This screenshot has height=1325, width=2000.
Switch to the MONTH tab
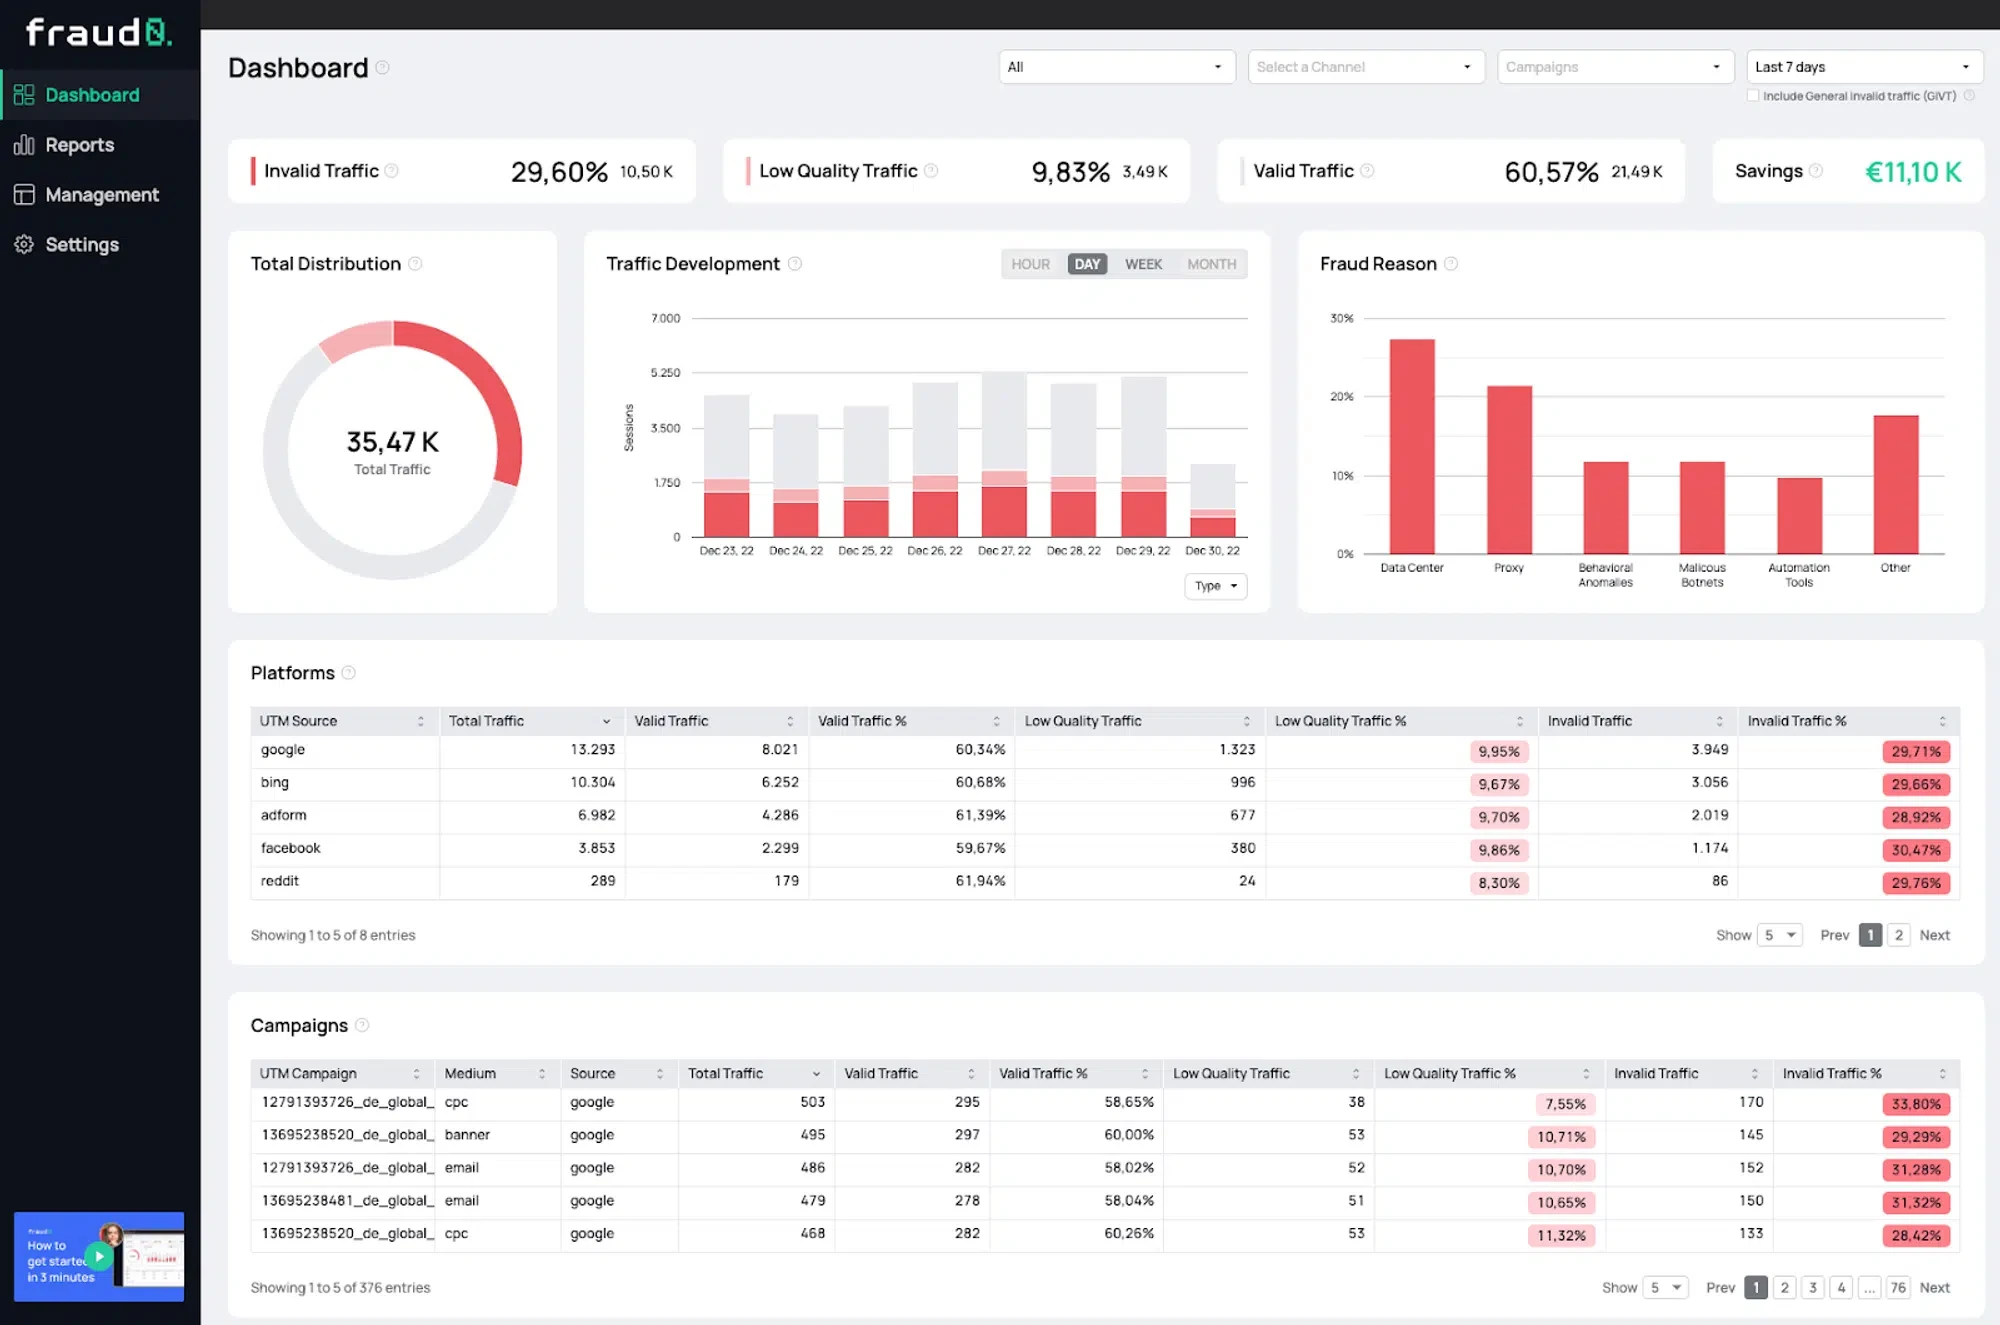tap(1211, 263)
